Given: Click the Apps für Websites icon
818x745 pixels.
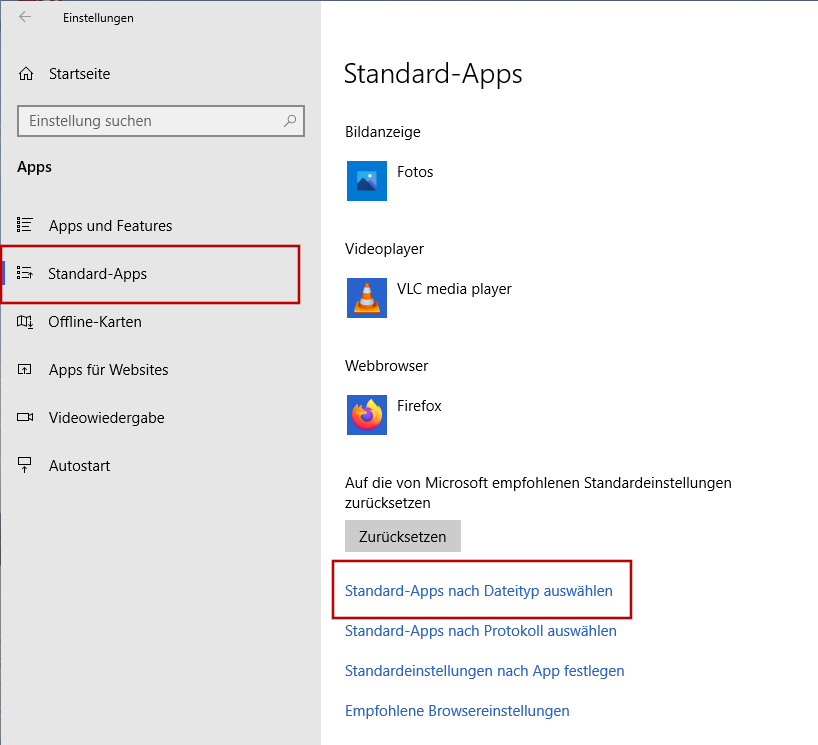Looking at the screenshot, I should coord(26,370).
